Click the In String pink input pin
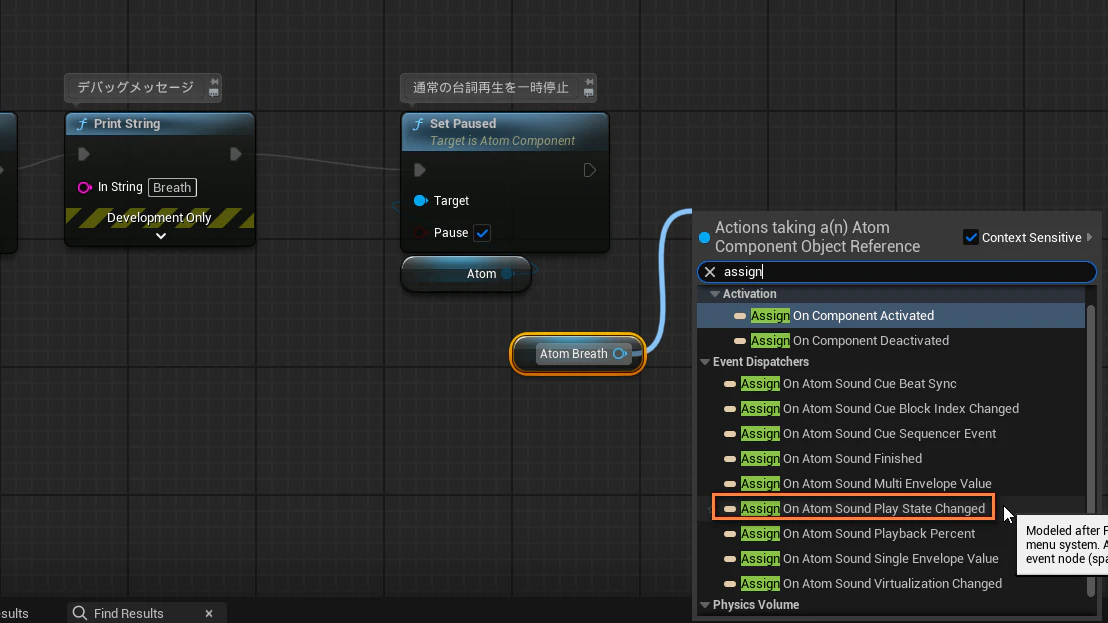The width and height of the screenshot is (1108, 623). 84,187
